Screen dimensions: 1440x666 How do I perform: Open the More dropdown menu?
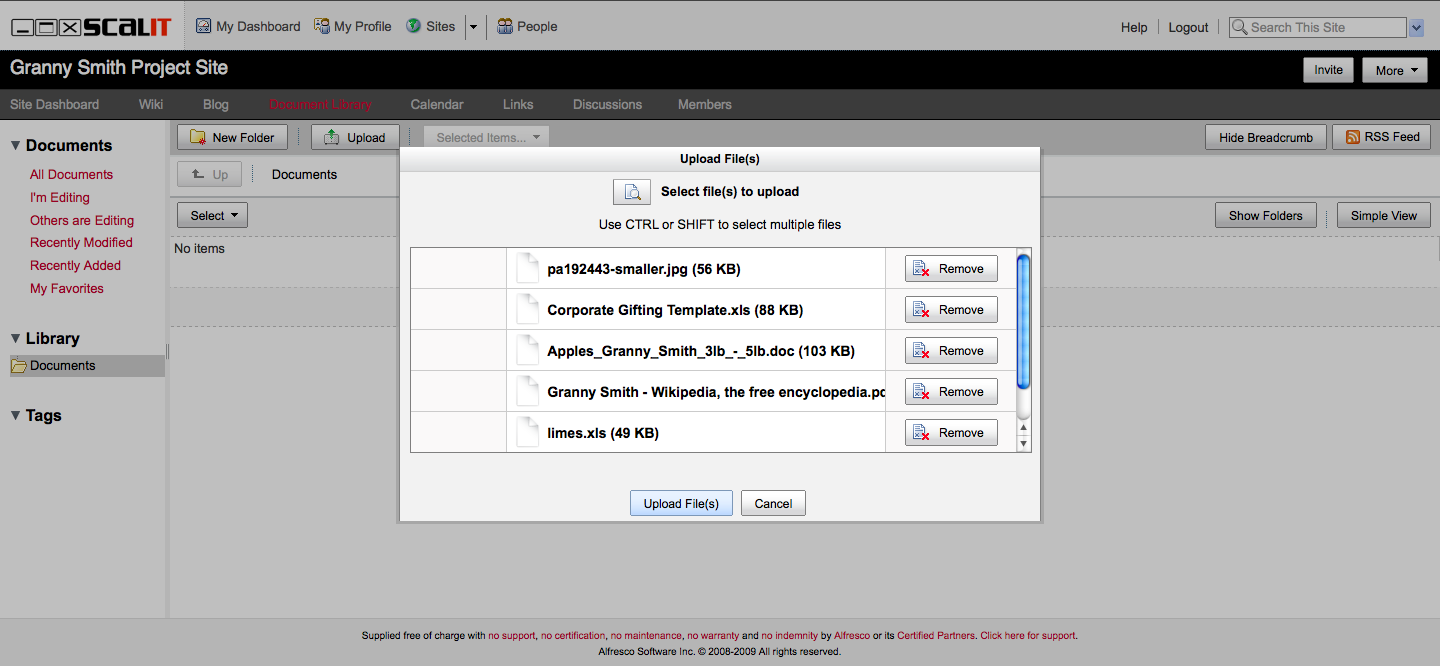(x=1395, y=70)
